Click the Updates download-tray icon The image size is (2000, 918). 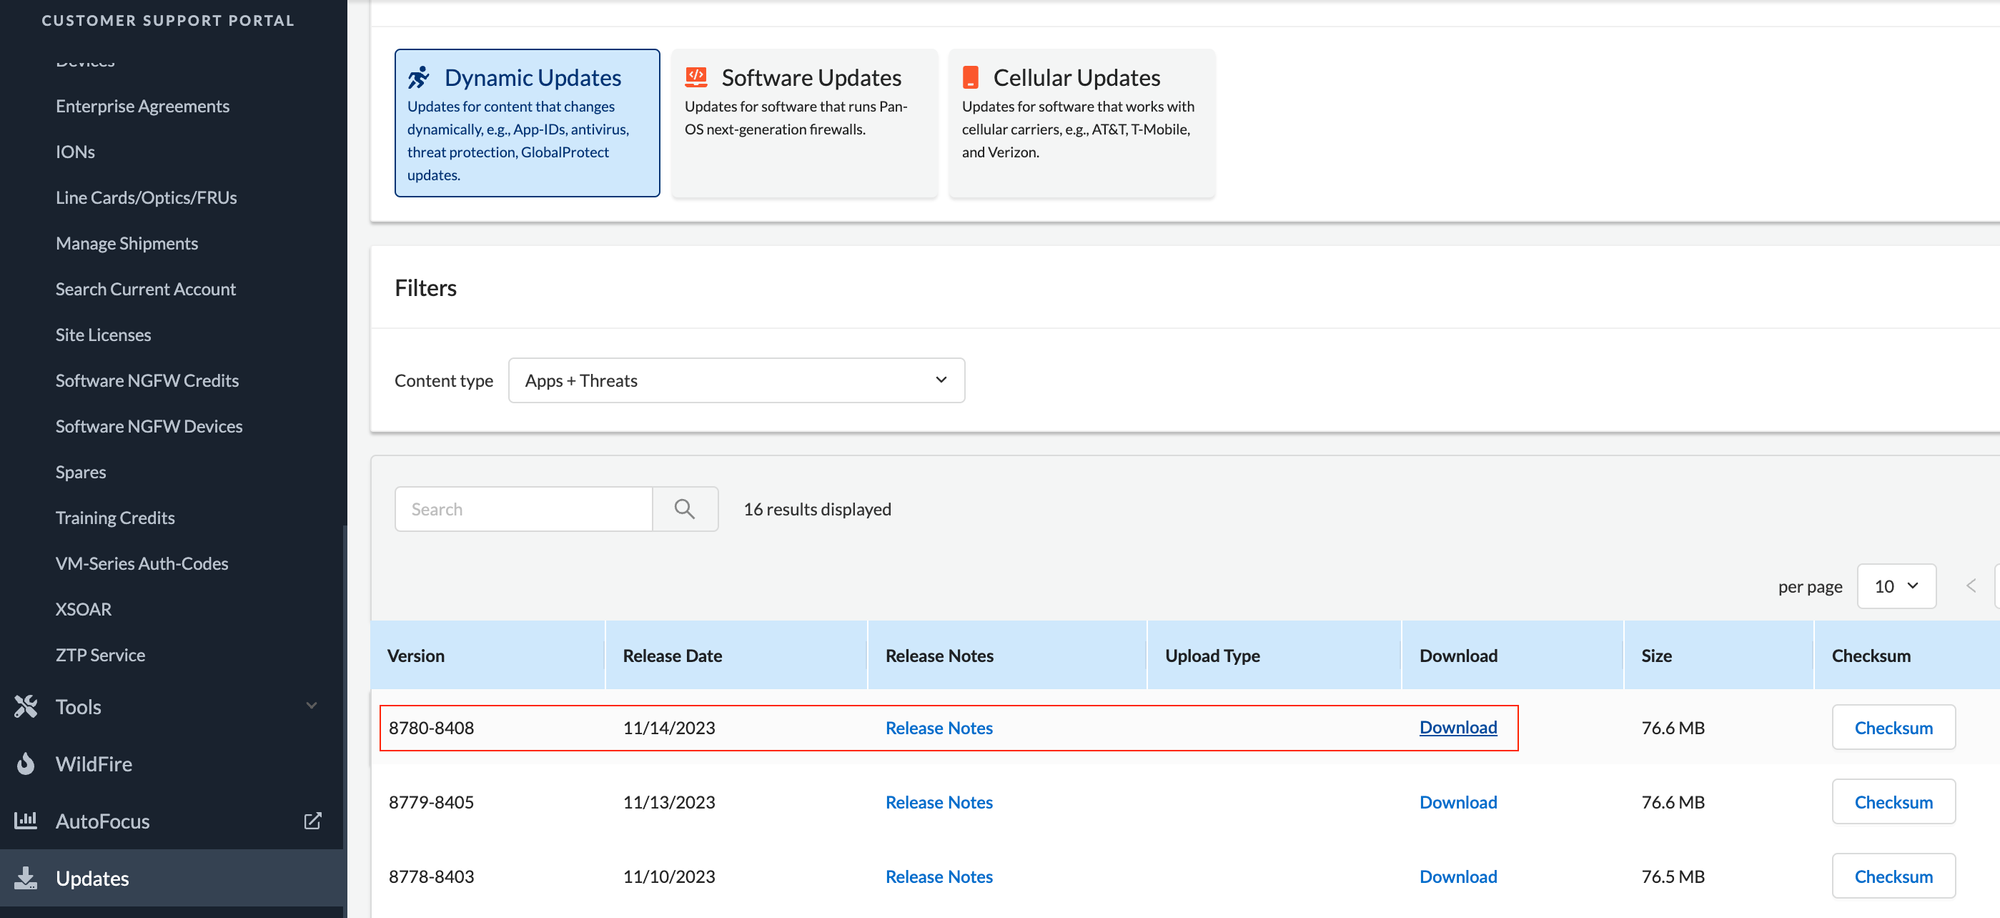[26, 878]
